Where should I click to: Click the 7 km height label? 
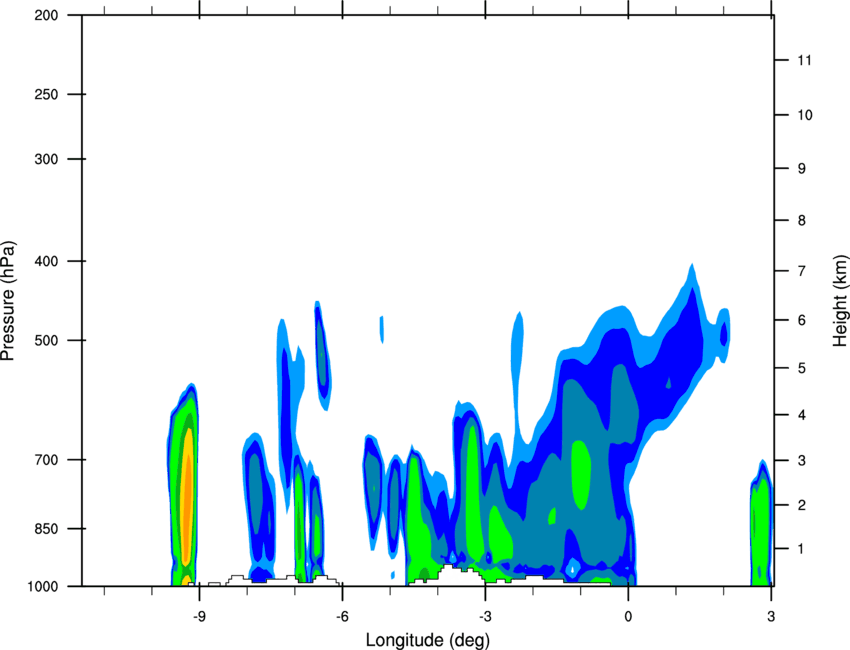coord(802,270)
